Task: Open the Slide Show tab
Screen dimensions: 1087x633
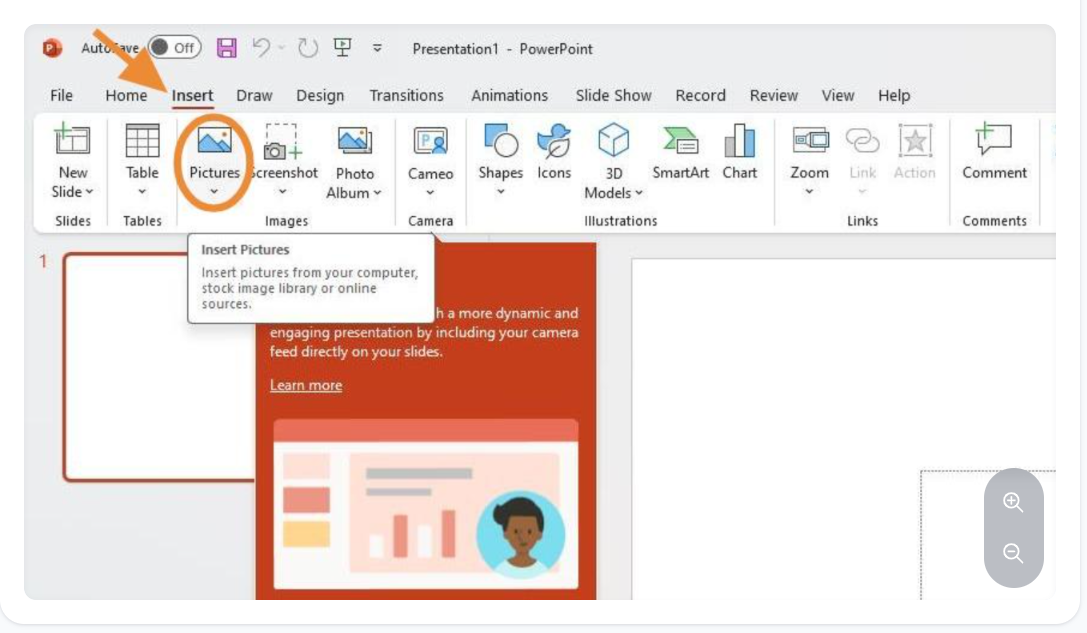Action: (612, 95)
